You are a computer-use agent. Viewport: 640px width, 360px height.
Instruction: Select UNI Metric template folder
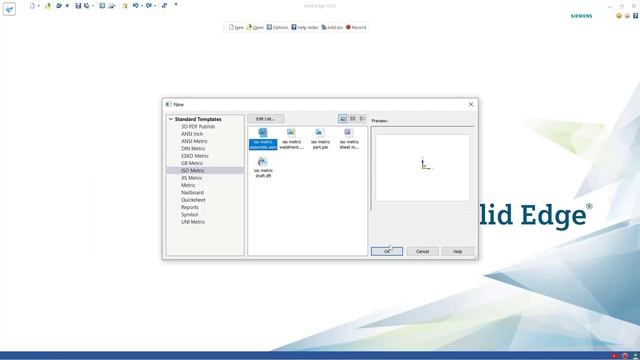[x=193, y=222]
